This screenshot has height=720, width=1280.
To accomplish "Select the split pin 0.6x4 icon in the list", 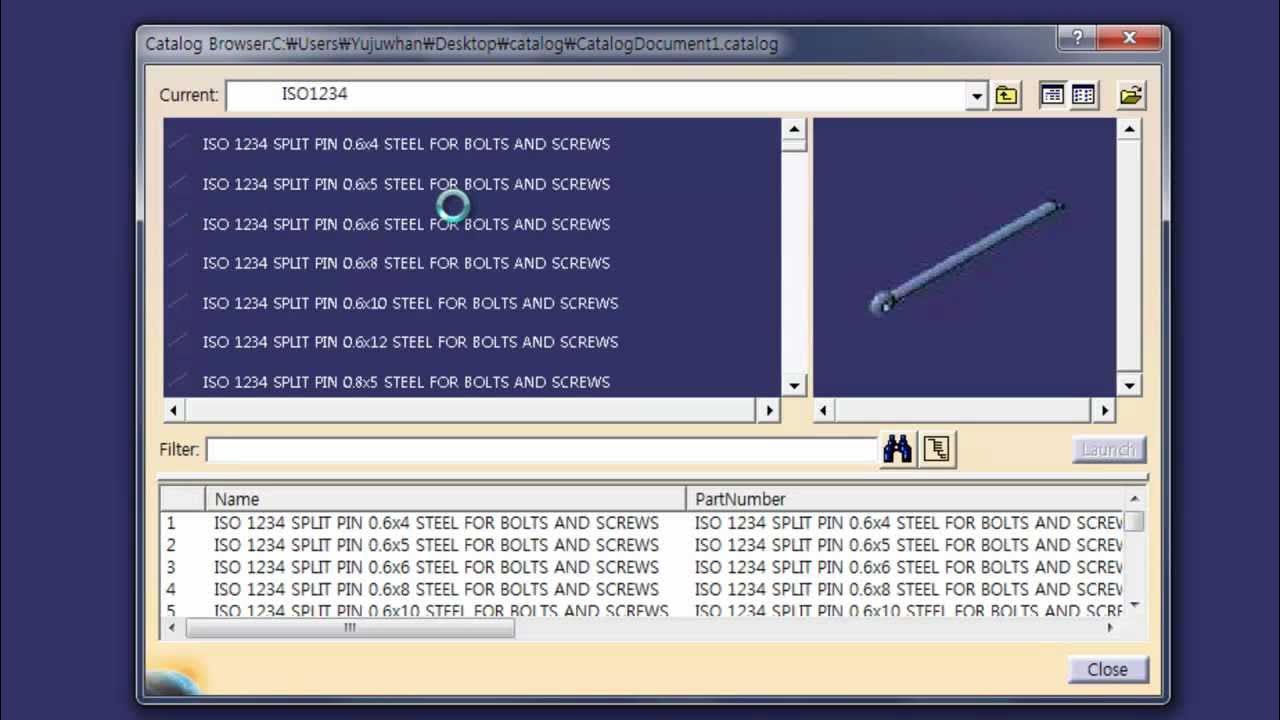I will click(179, 144).
